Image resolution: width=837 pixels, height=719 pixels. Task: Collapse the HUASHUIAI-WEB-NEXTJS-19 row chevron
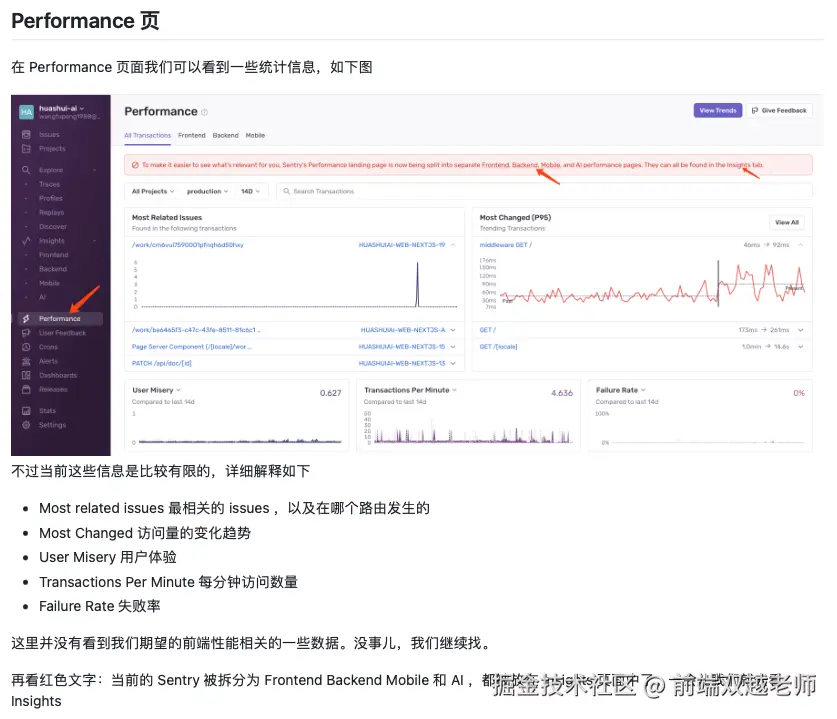[453, 244]
